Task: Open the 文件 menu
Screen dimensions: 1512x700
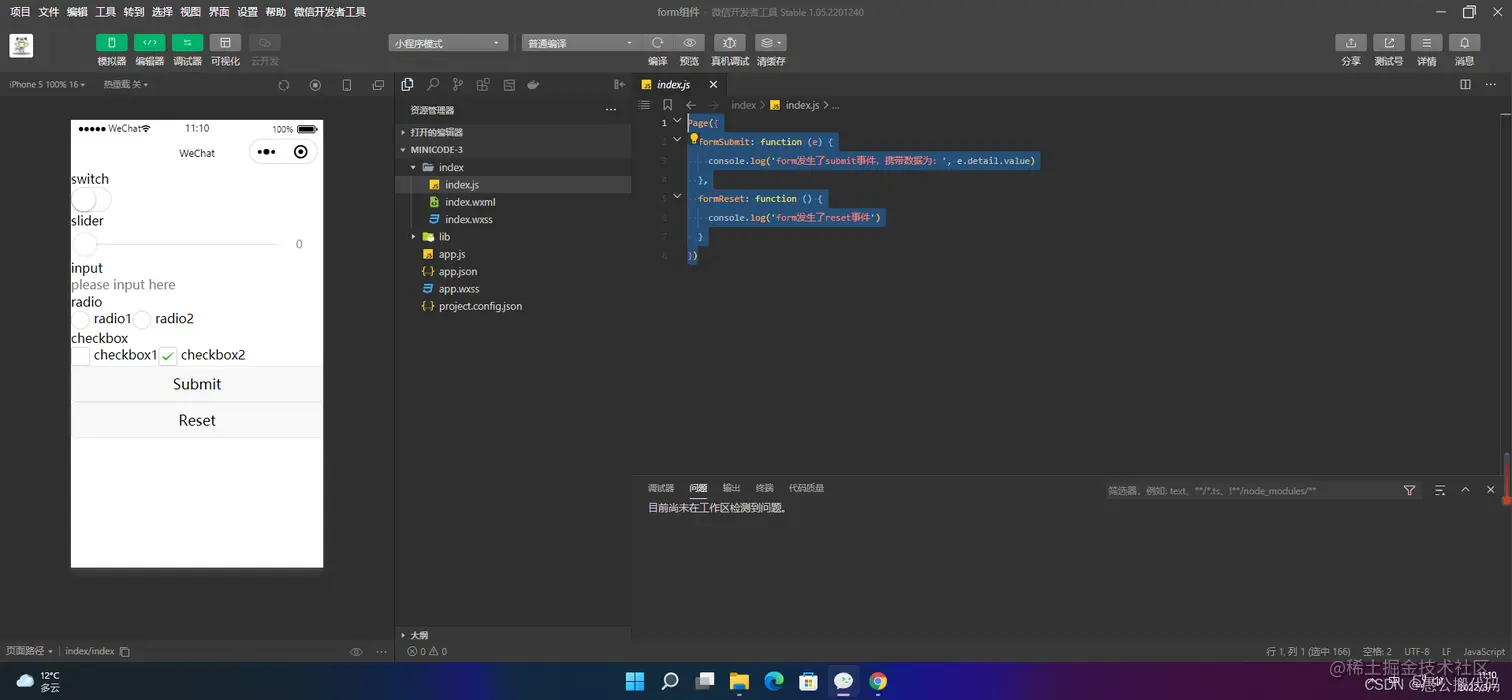Action: (49, 12)
